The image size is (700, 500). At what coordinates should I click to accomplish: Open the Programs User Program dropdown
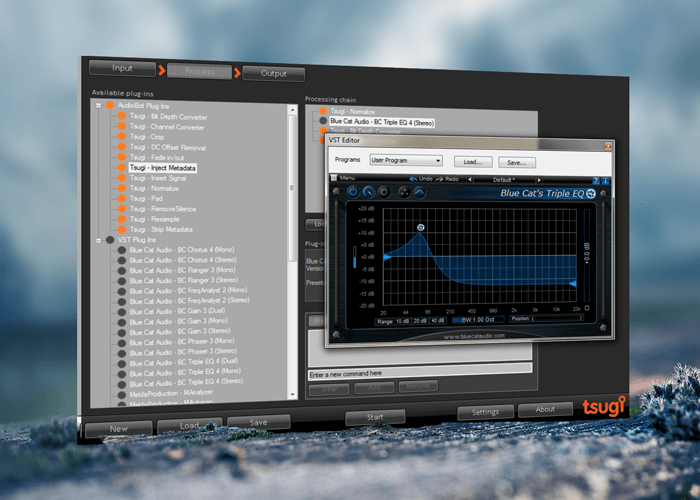pyautogui.click(x=406, y=160)
